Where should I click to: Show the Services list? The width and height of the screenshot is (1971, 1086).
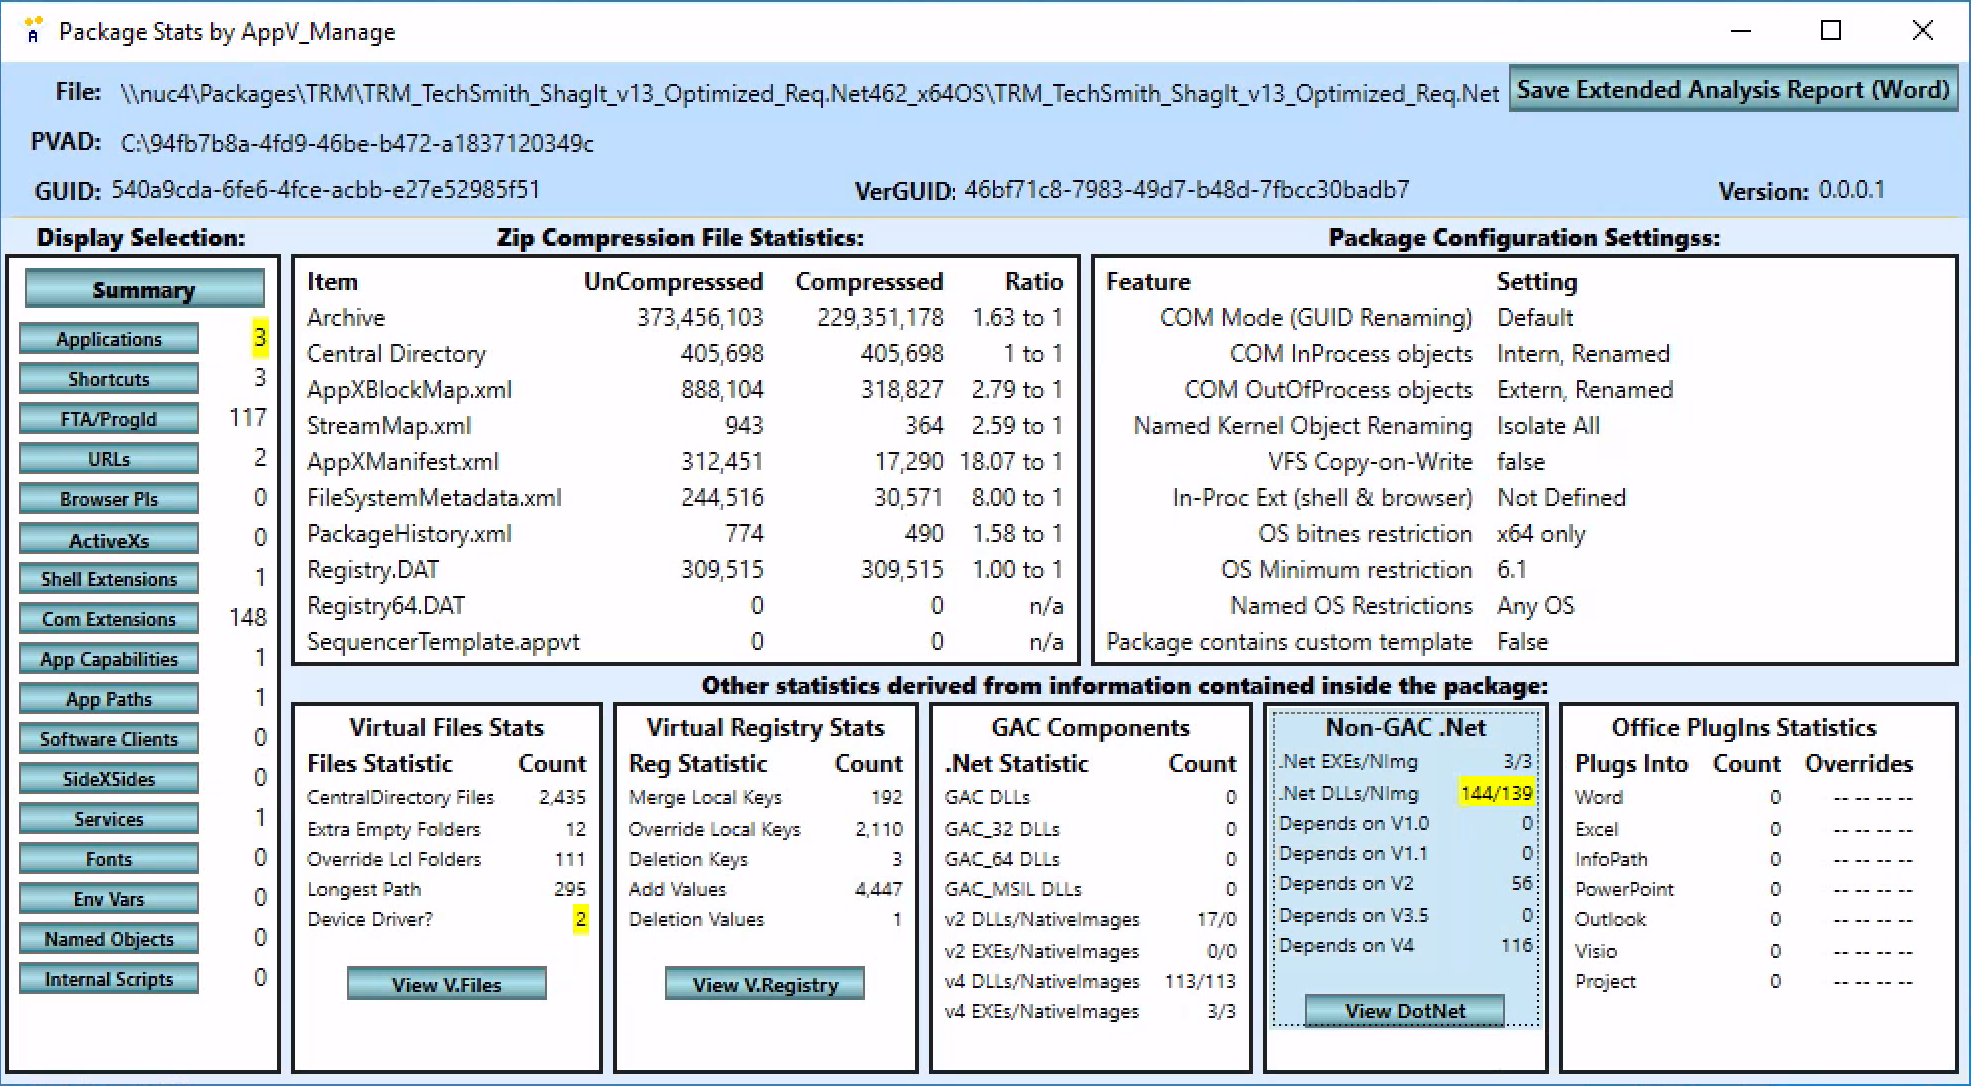pyautogui.click(x=109, y=819)
